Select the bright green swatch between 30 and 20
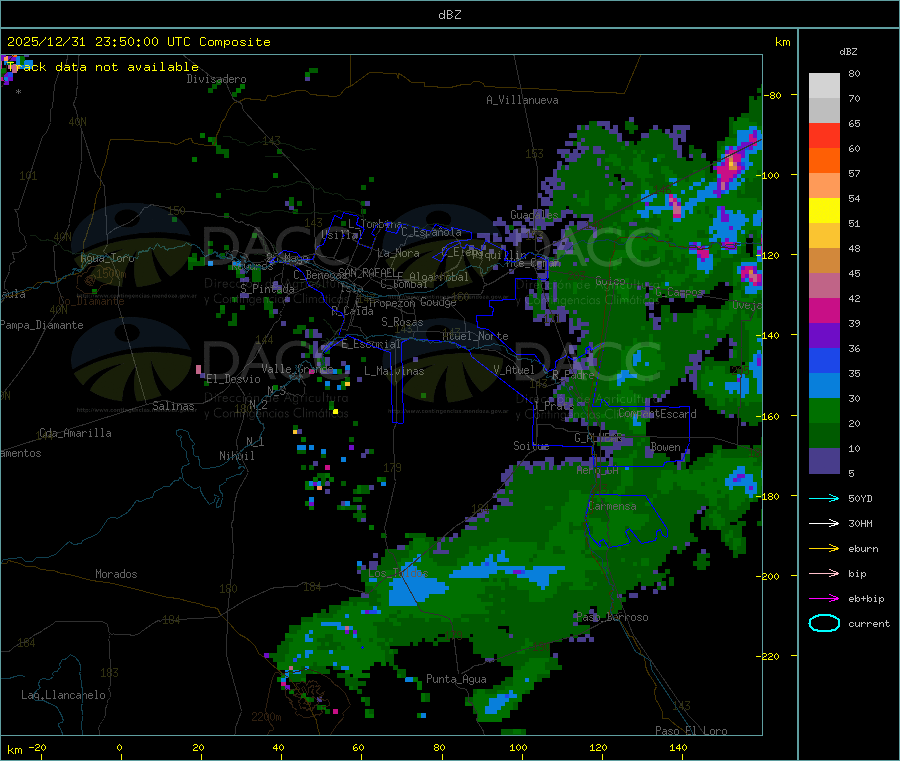Screen dimensions: 900x761 click(824, 411)
